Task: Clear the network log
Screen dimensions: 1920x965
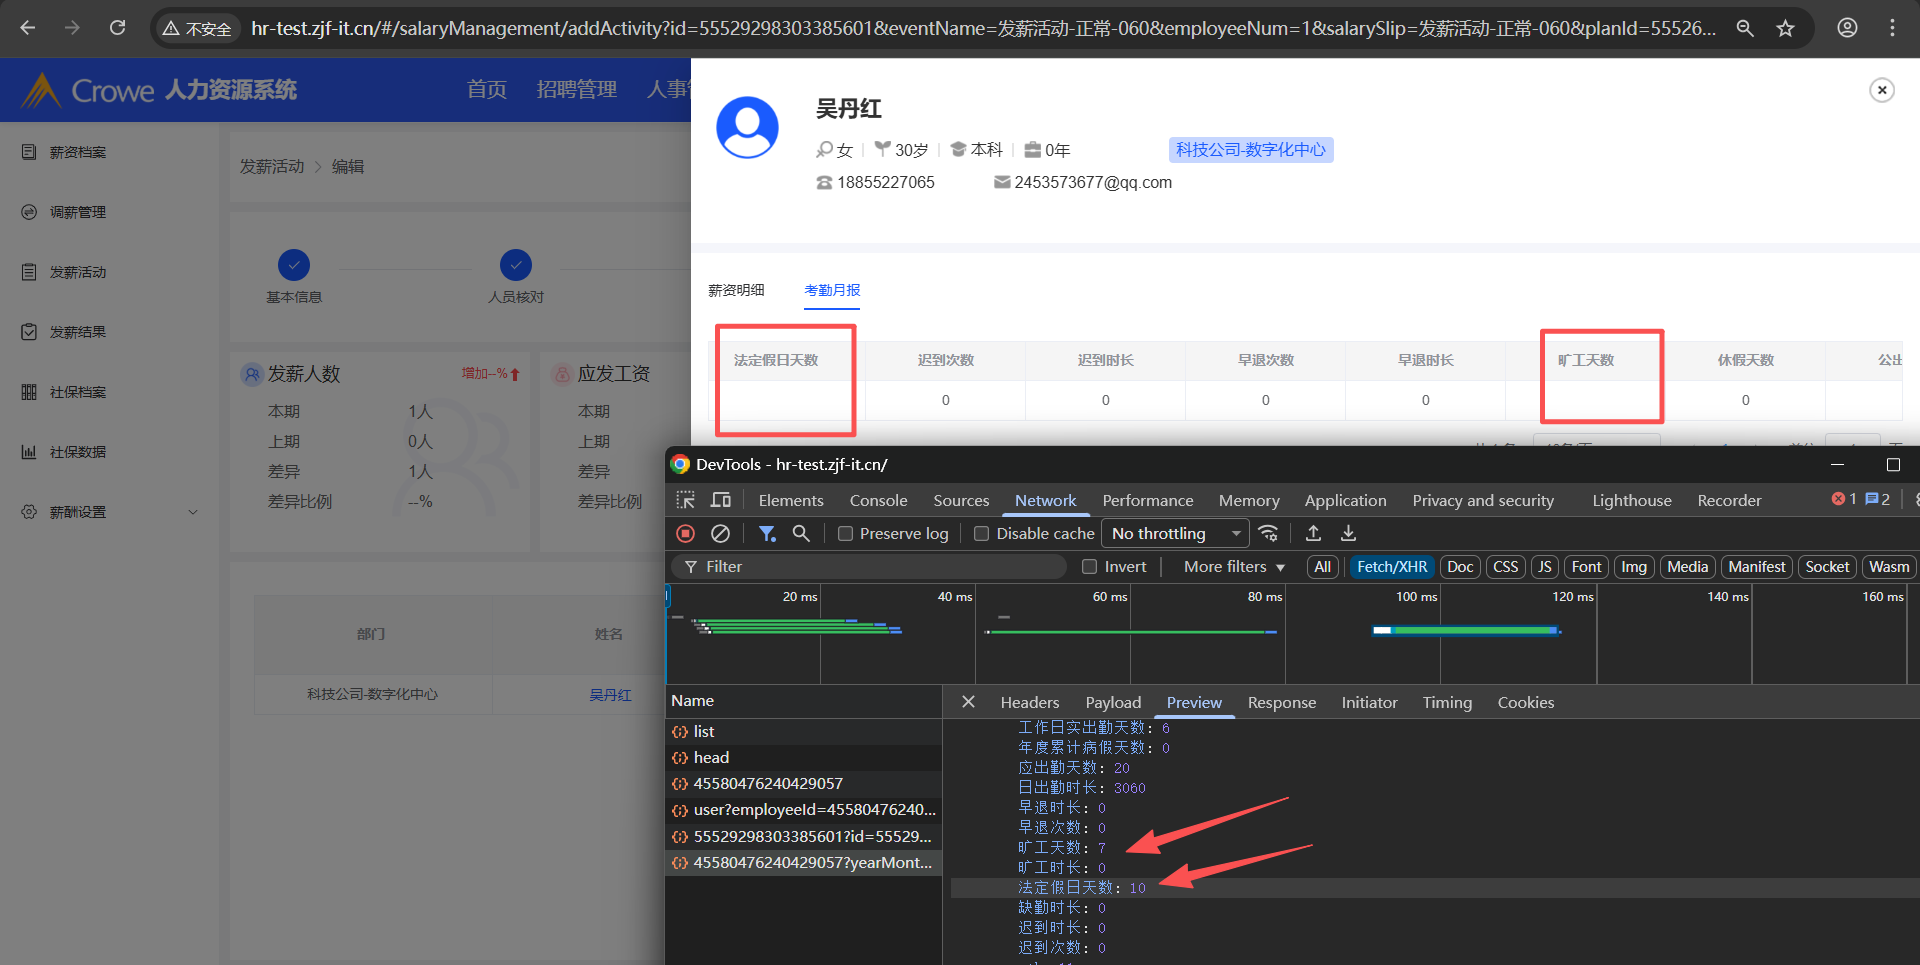Action: click(720, 534)
